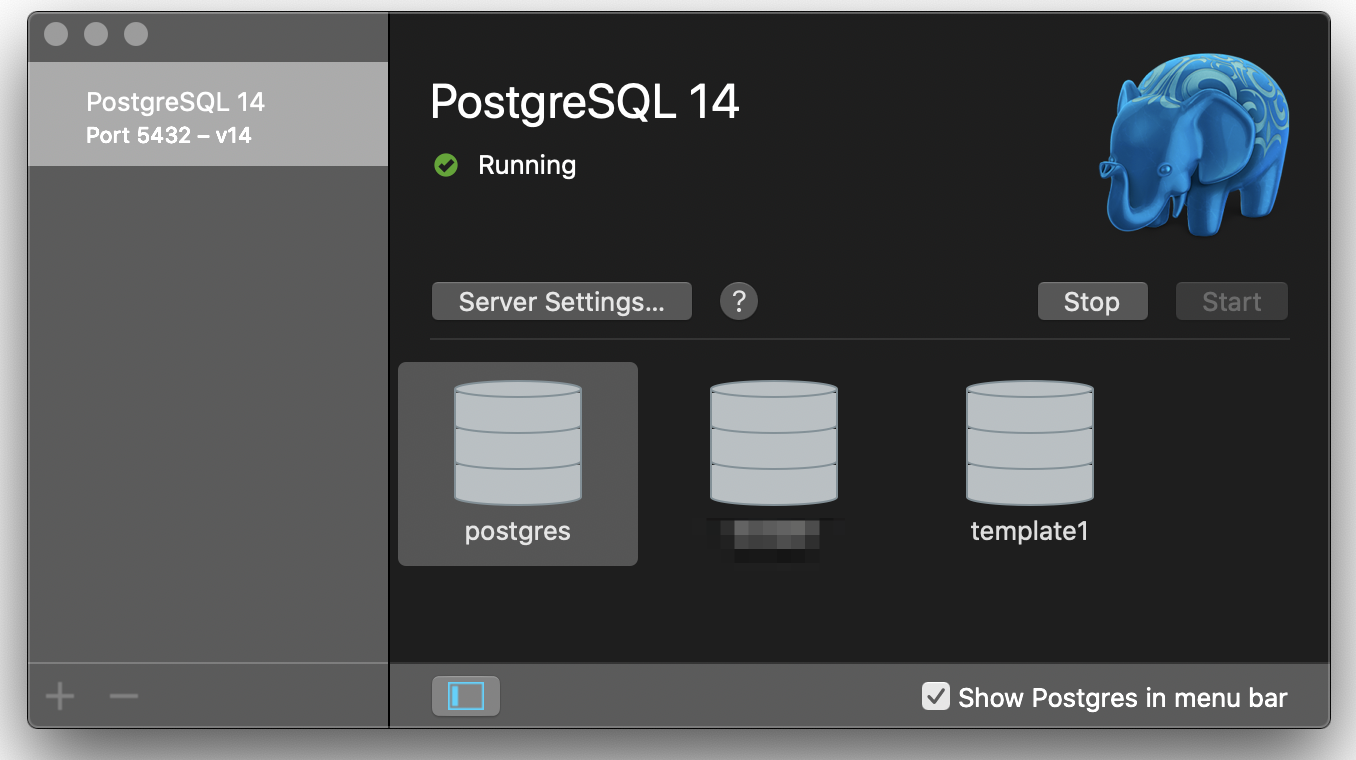Click the blue elephant Postgres logo

coord(1195,146)
